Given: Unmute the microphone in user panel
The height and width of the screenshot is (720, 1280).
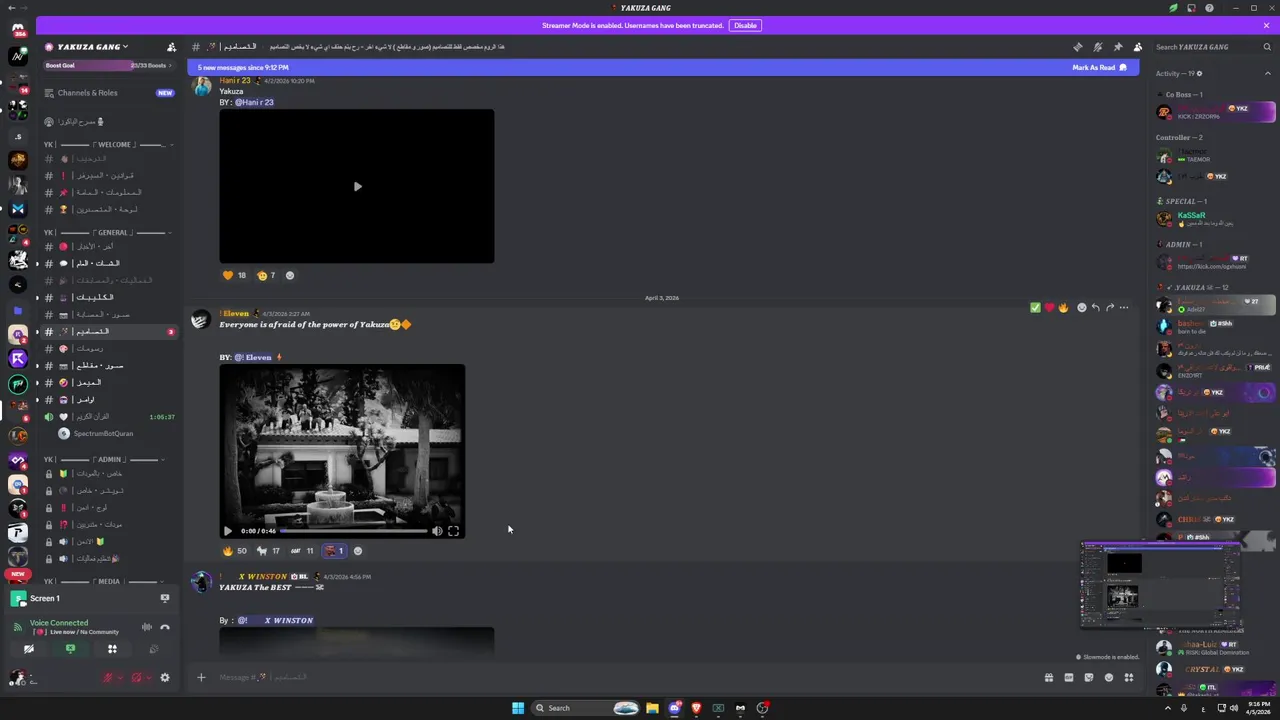Looking at the screenshot, I should [107, 677].
